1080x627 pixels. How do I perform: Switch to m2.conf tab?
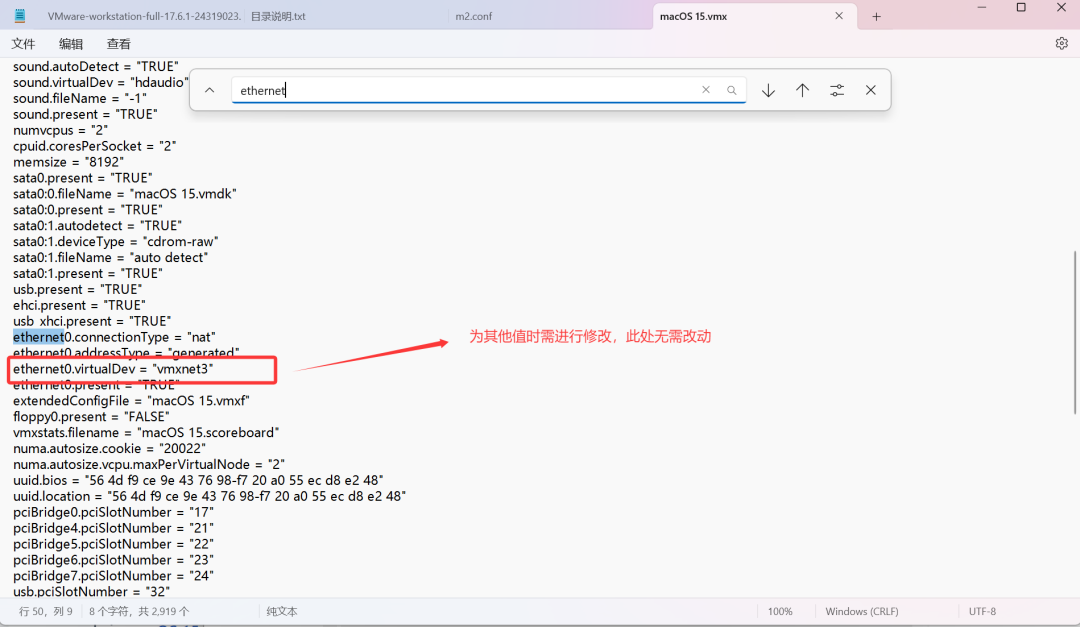tap(474, 16)
